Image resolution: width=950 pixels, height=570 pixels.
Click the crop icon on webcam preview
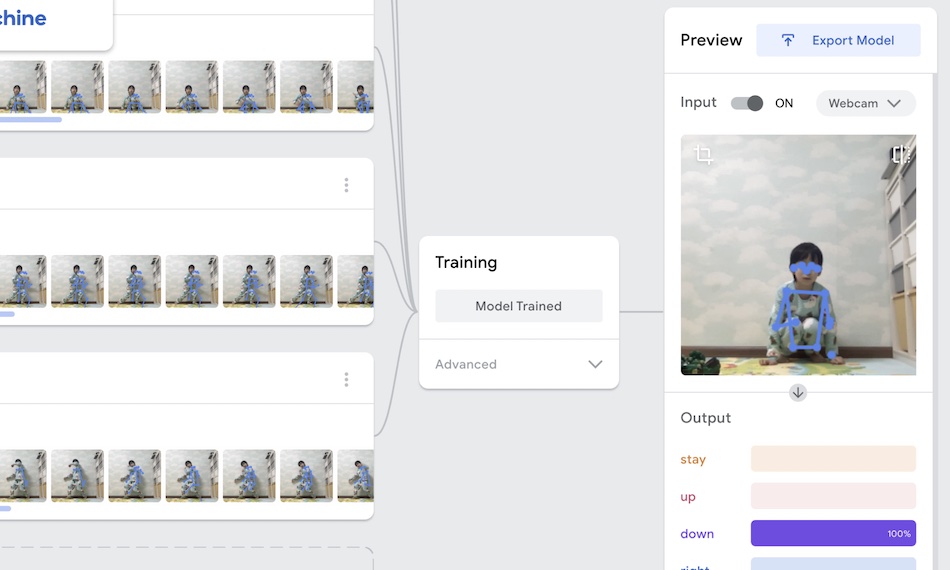(x=703, y=154)
